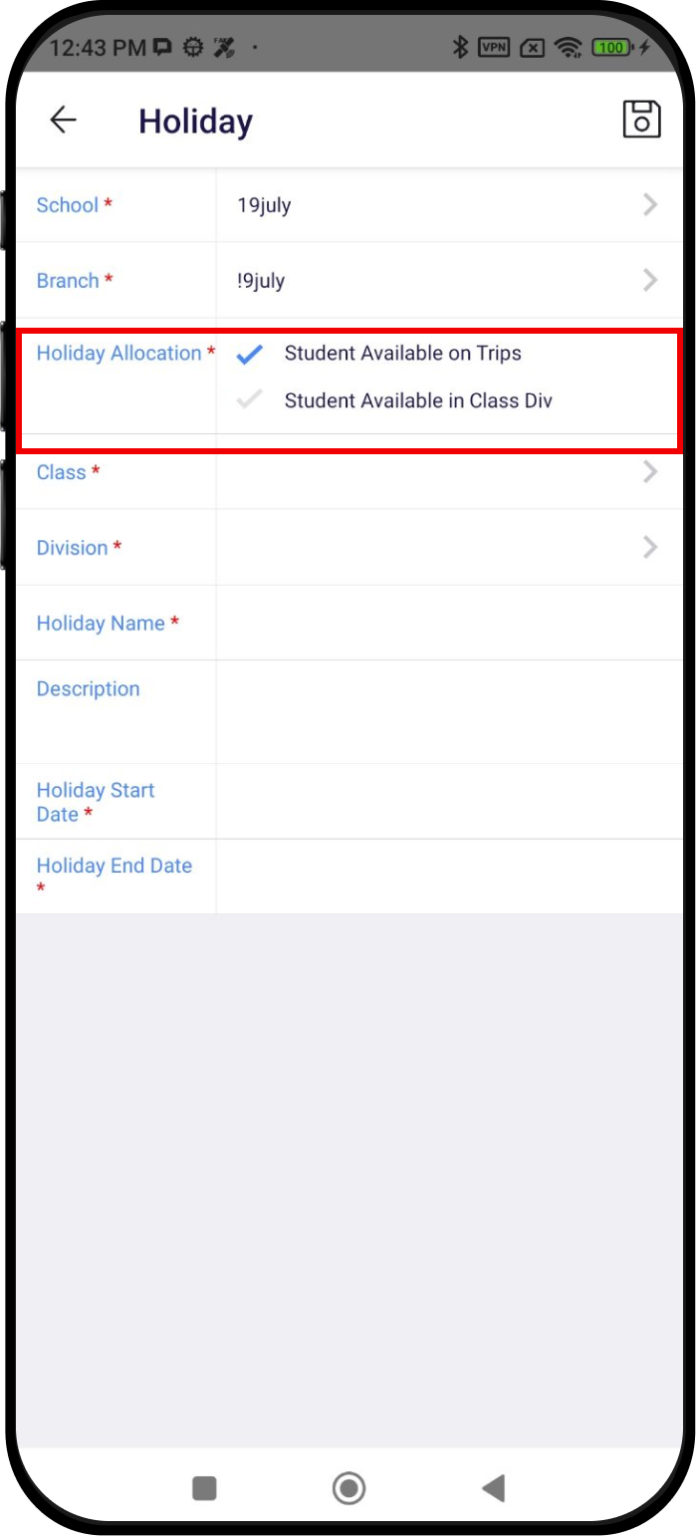Tap the Android home circle button
This screenshot has width=696, height=1536.
click(x=349, y=1488)
